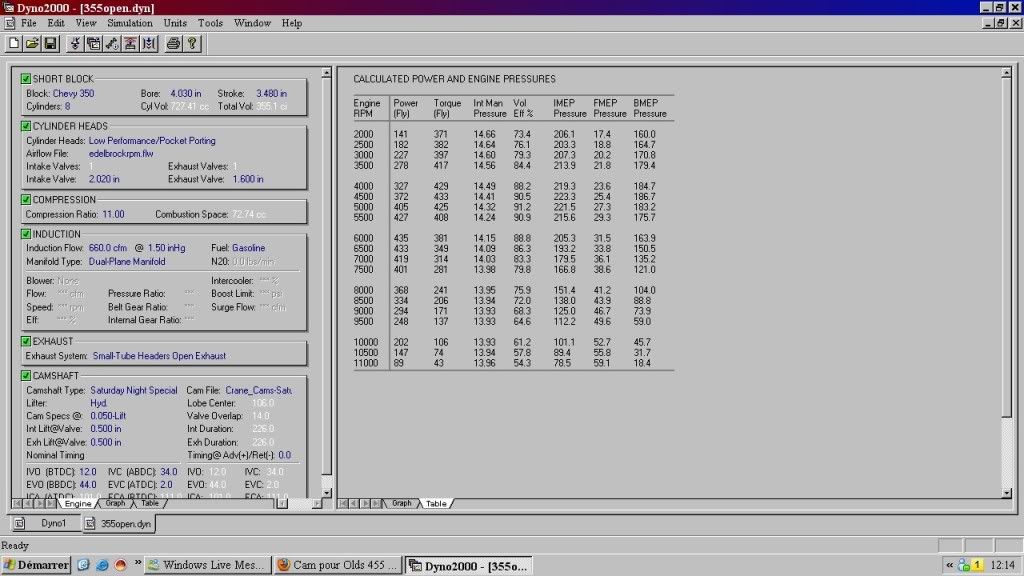Click the Démarrer start button
1024x576 pixels.
click(36, 565)
